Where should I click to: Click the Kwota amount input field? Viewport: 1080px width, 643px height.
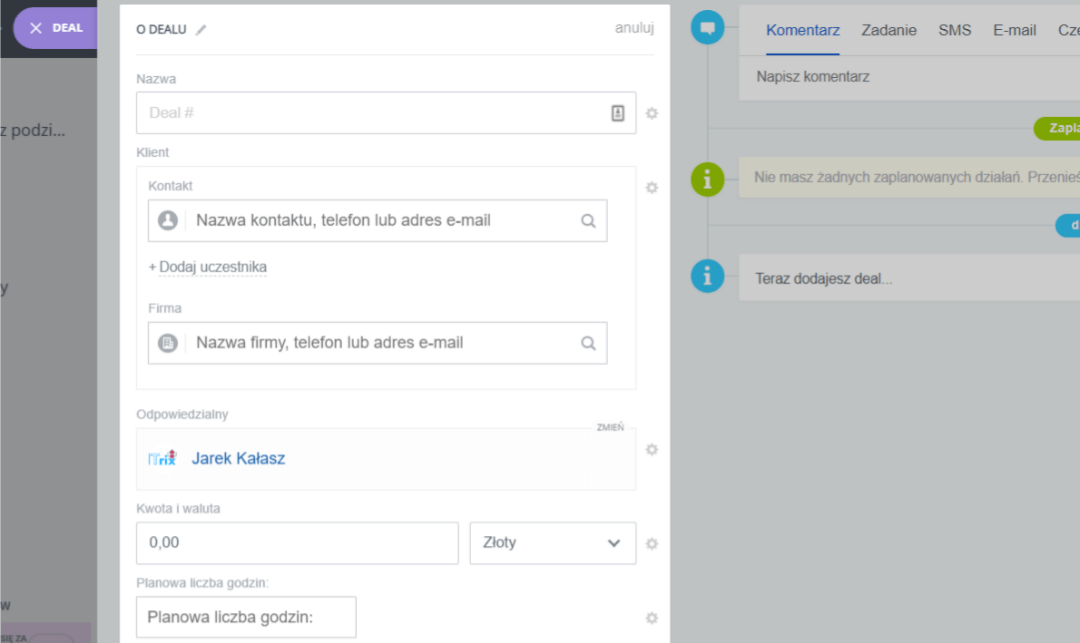pos(296,543)
